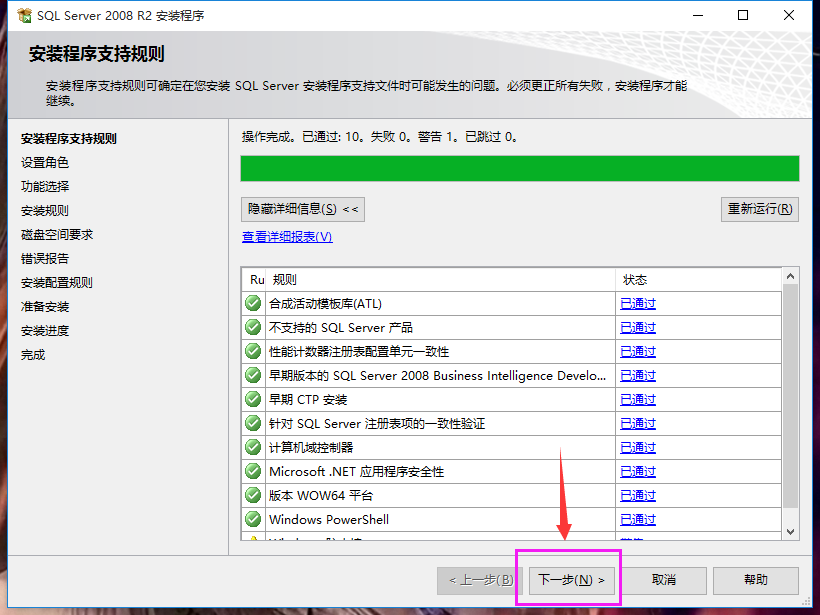Click the green progress bar
Image resolution: width=820 pixels, height=615 pixels.
[x=520, y=168]
